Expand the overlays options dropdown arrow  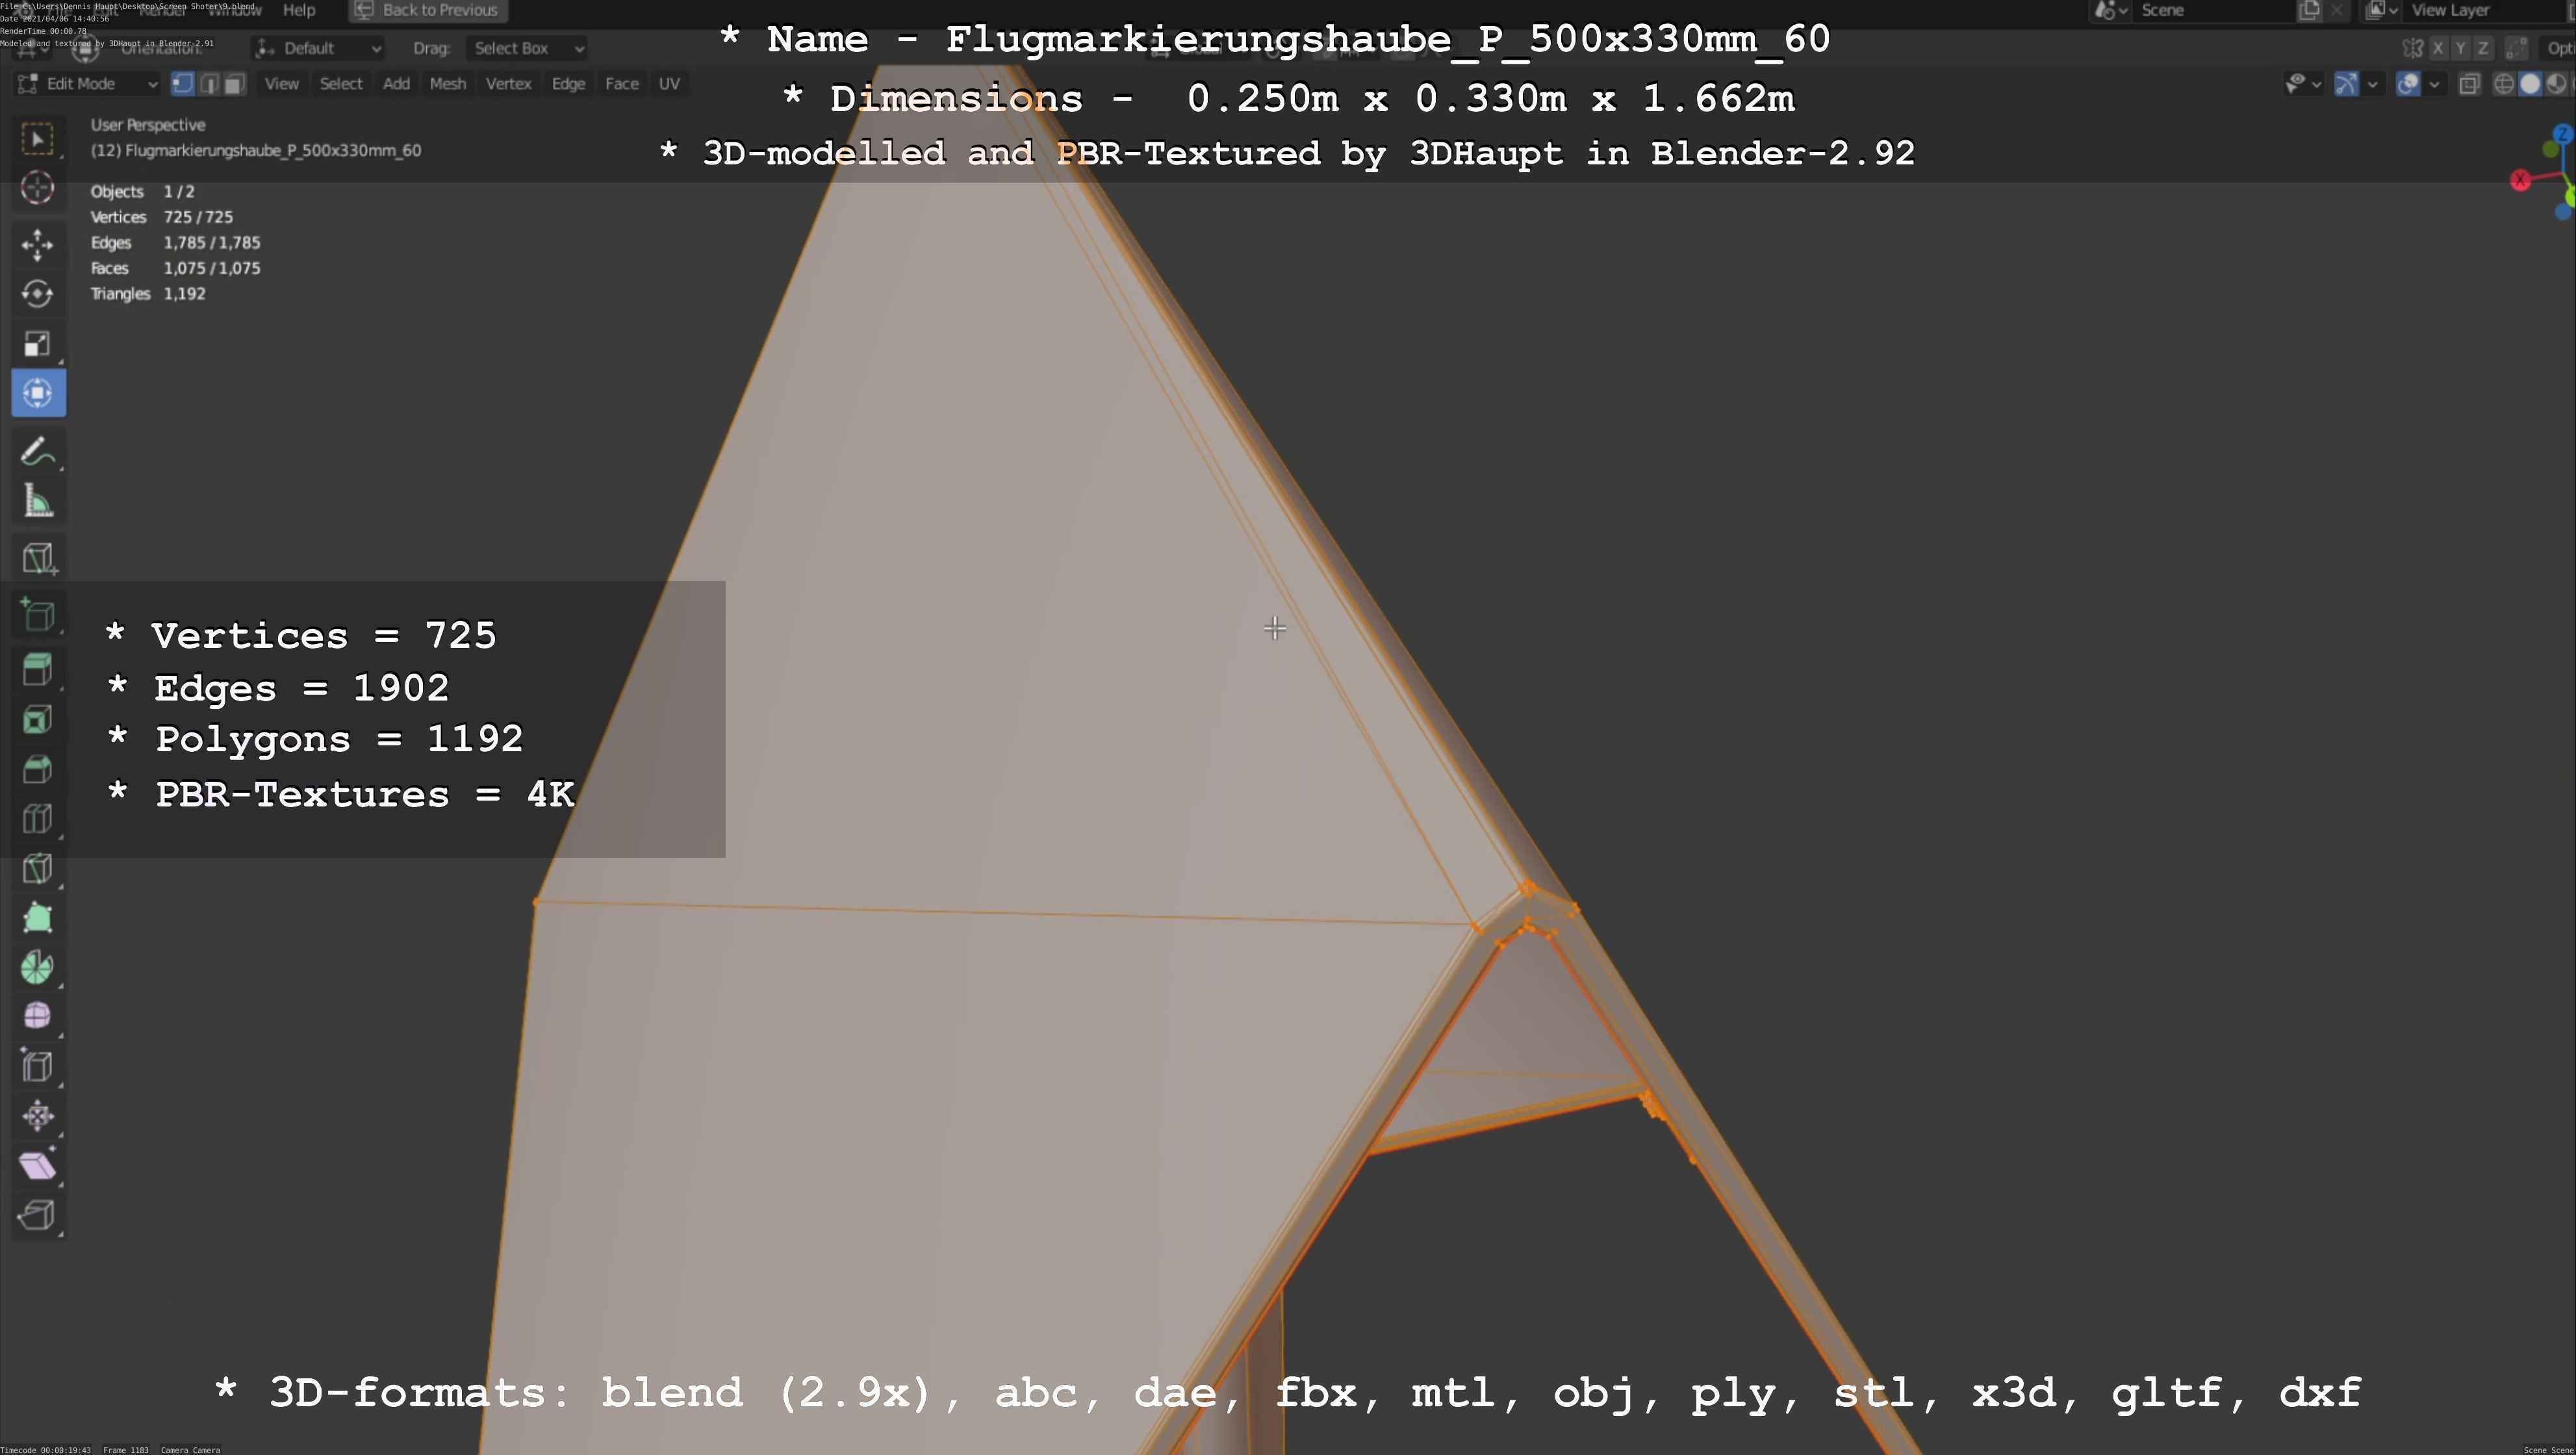pyautogui.click(x=2434, y=84)
